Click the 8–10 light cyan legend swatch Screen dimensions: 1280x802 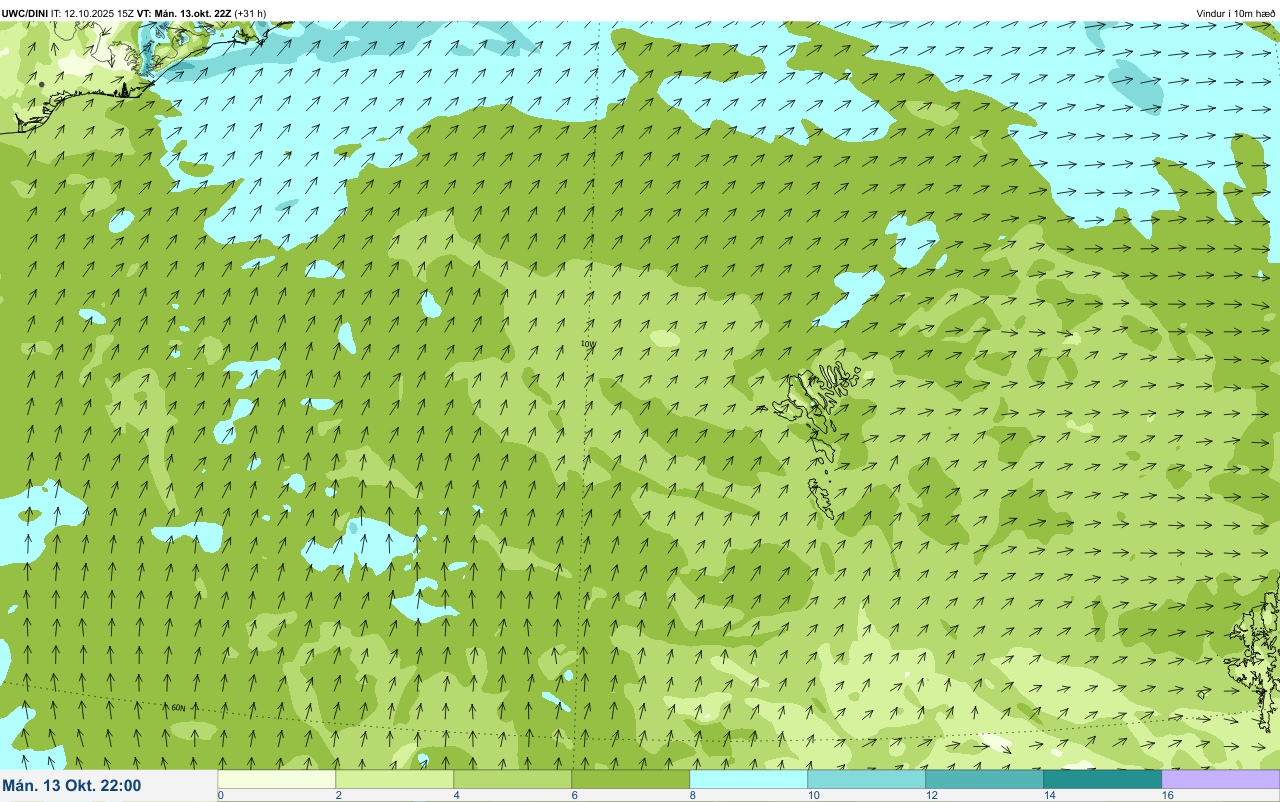(749, 779)
